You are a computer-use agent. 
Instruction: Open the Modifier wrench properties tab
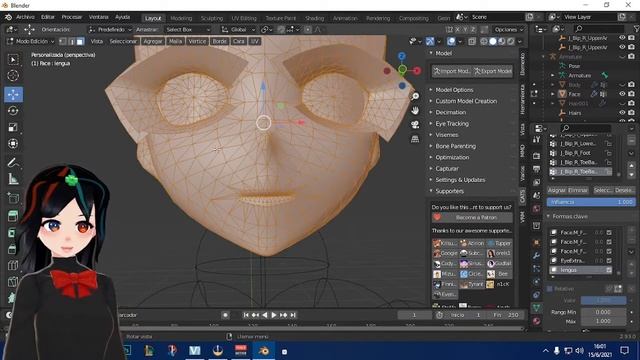coord(536,256)
